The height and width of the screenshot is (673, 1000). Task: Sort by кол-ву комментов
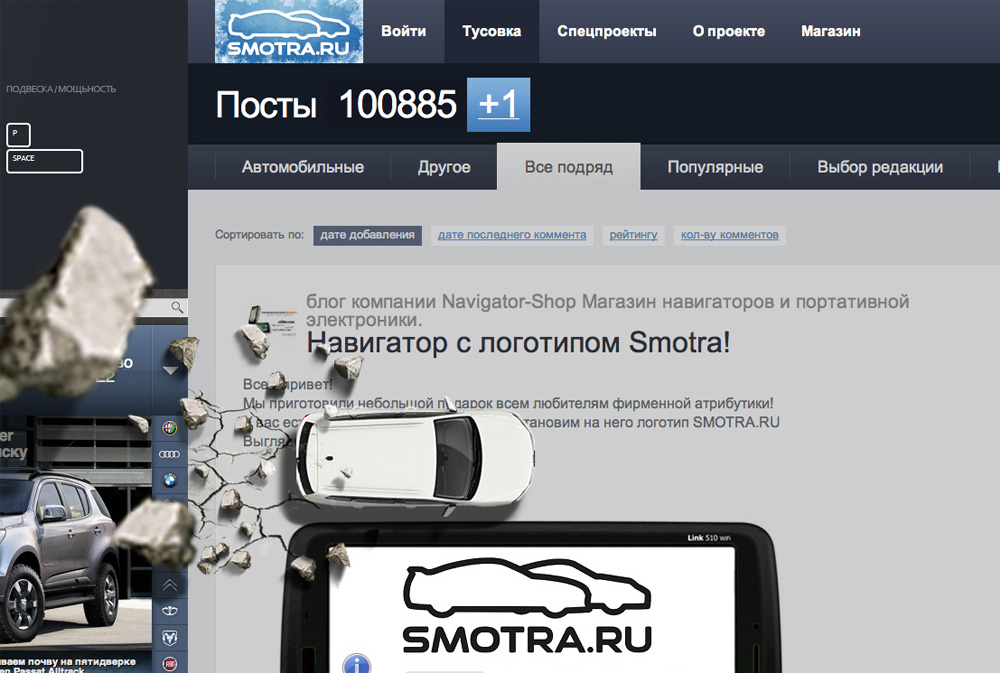[730, 235]
